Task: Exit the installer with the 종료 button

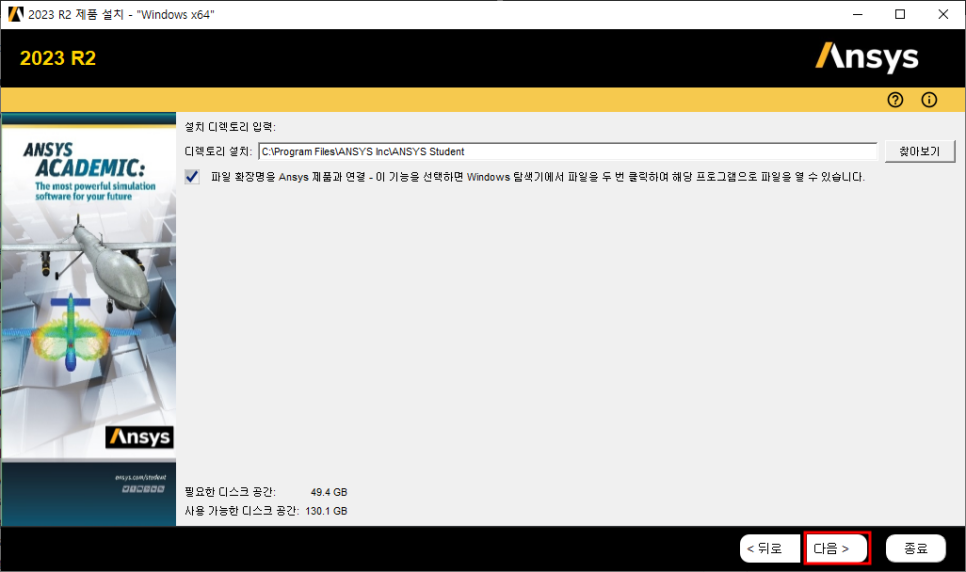Action: [x=915, y=549]
